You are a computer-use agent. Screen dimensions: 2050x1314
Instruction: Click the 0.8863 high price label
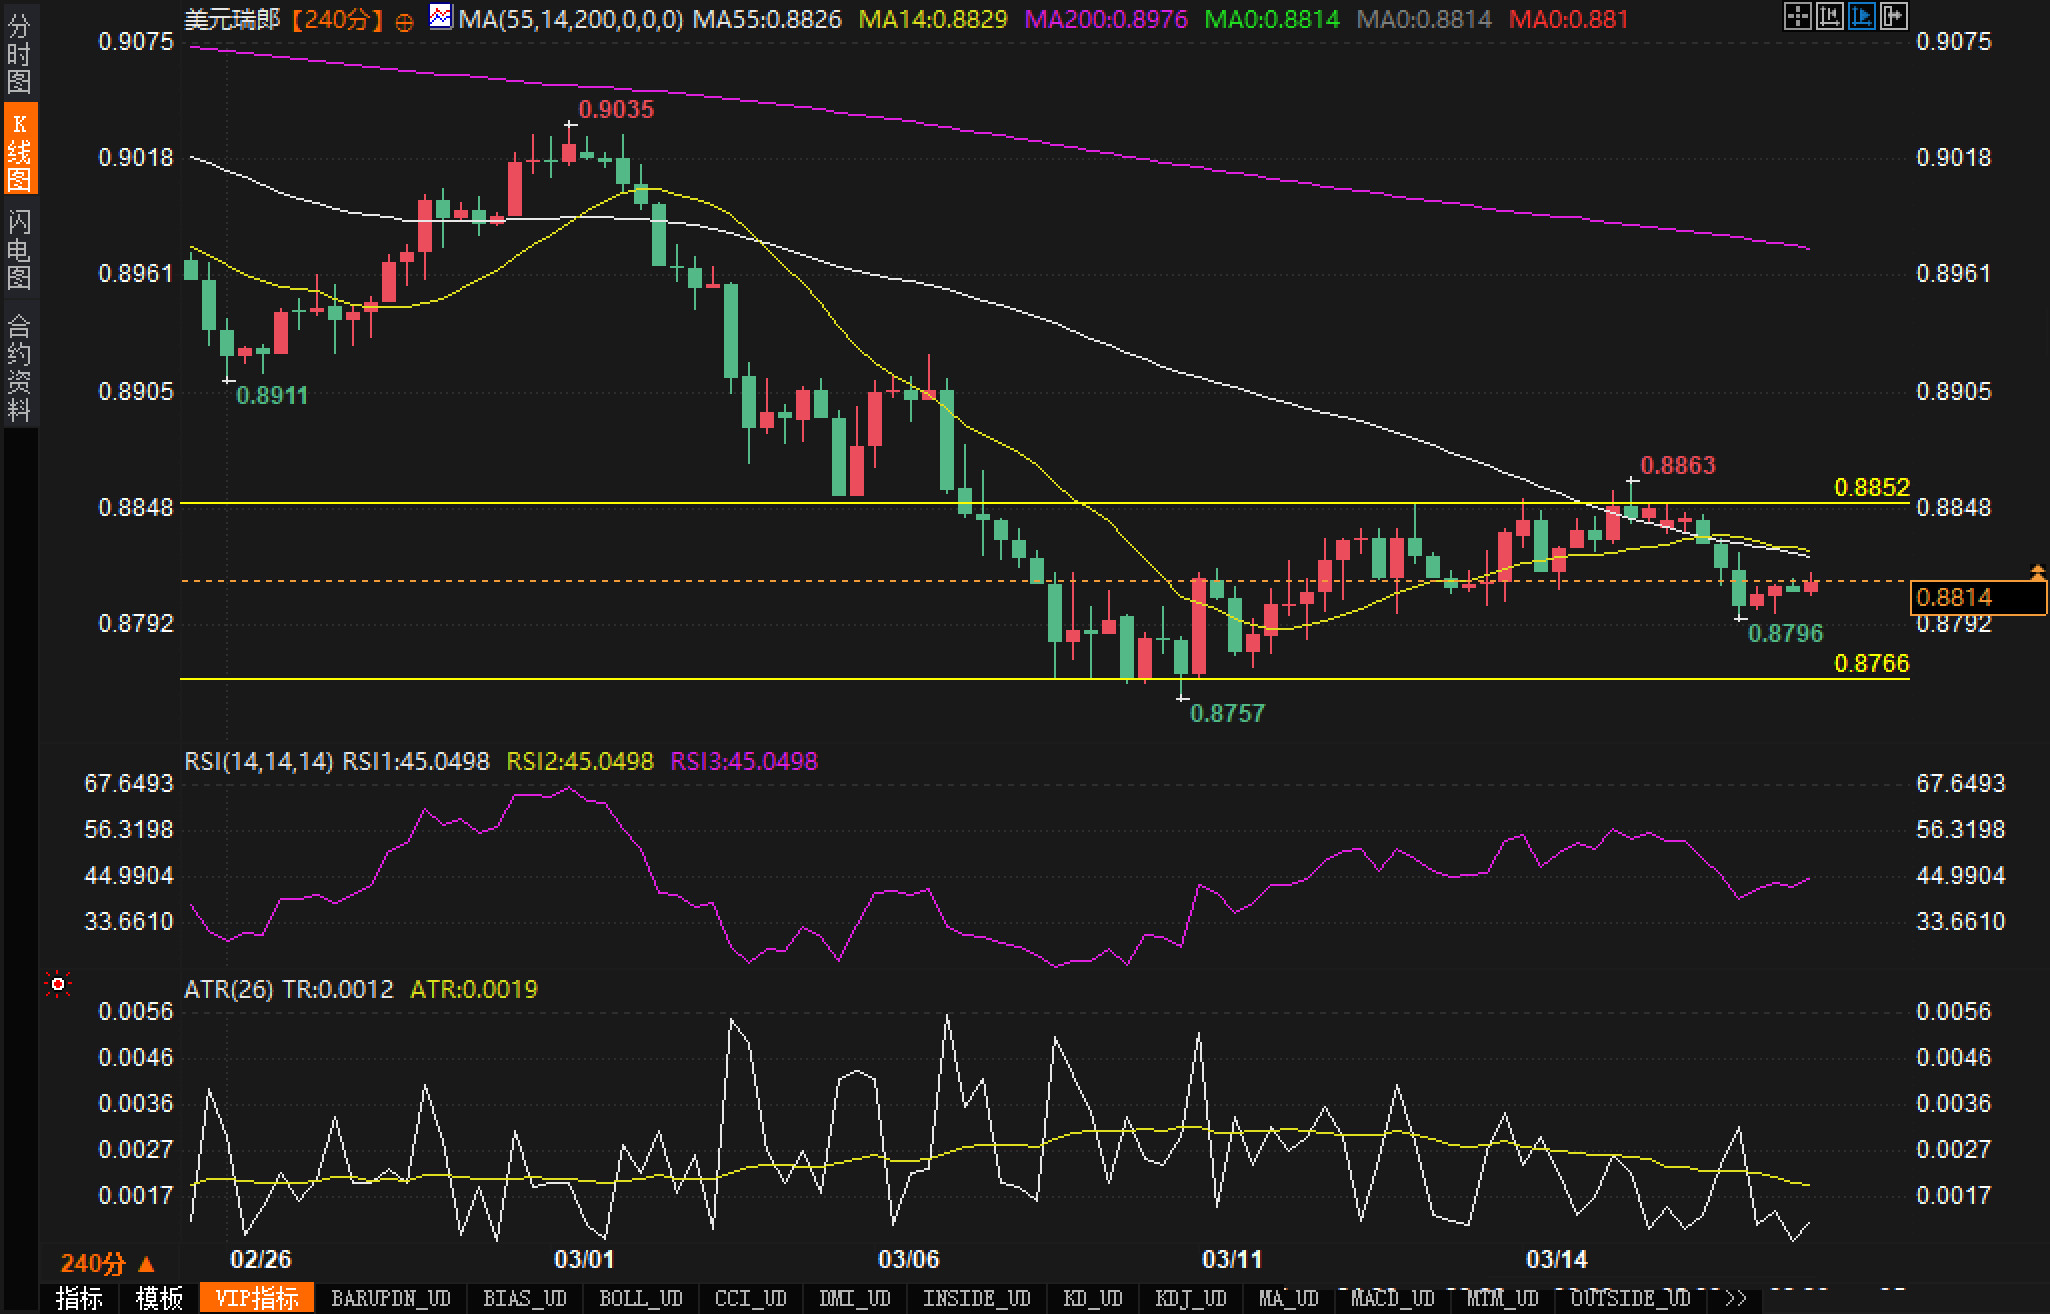click(x=1678, y=465)
